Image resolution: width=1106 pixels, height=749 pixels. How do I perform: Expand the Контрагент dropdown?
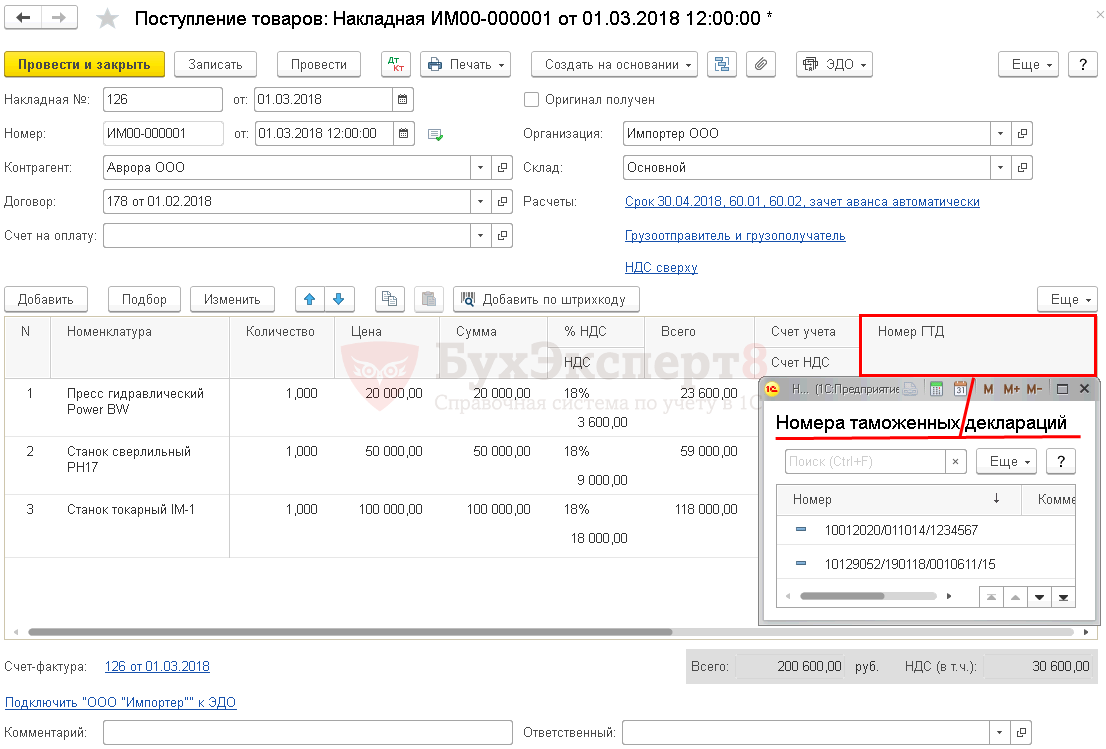pyautogui.click(x=480, y=168)
